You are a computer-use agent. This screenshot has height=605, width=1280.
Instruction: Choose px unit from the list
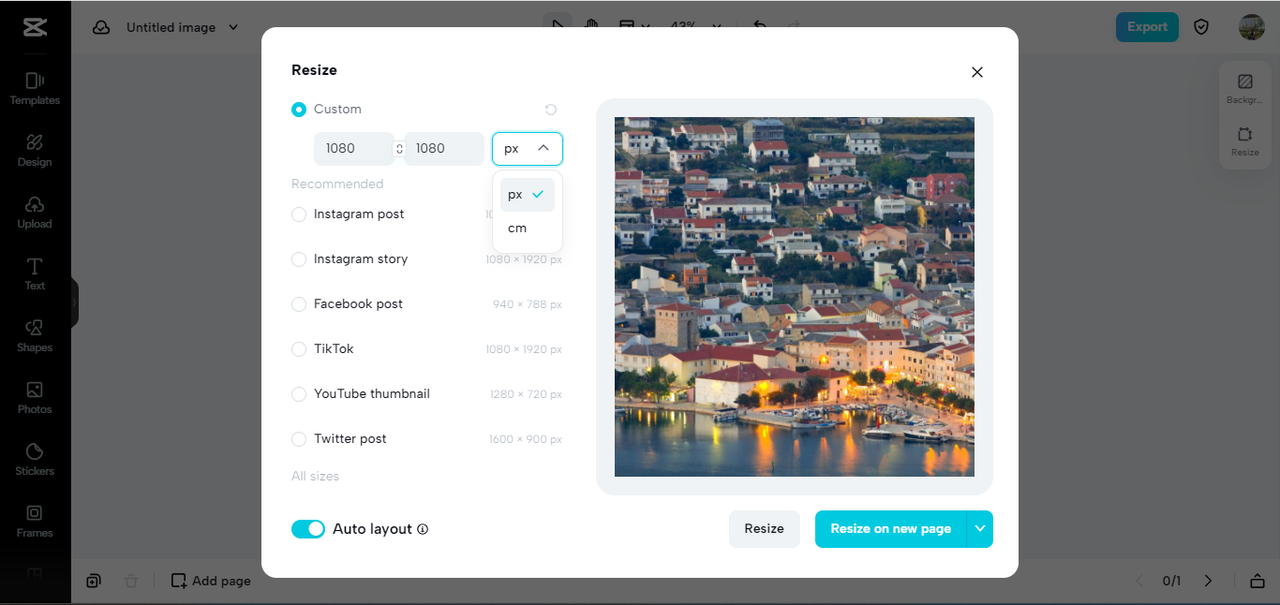[527, 195]
